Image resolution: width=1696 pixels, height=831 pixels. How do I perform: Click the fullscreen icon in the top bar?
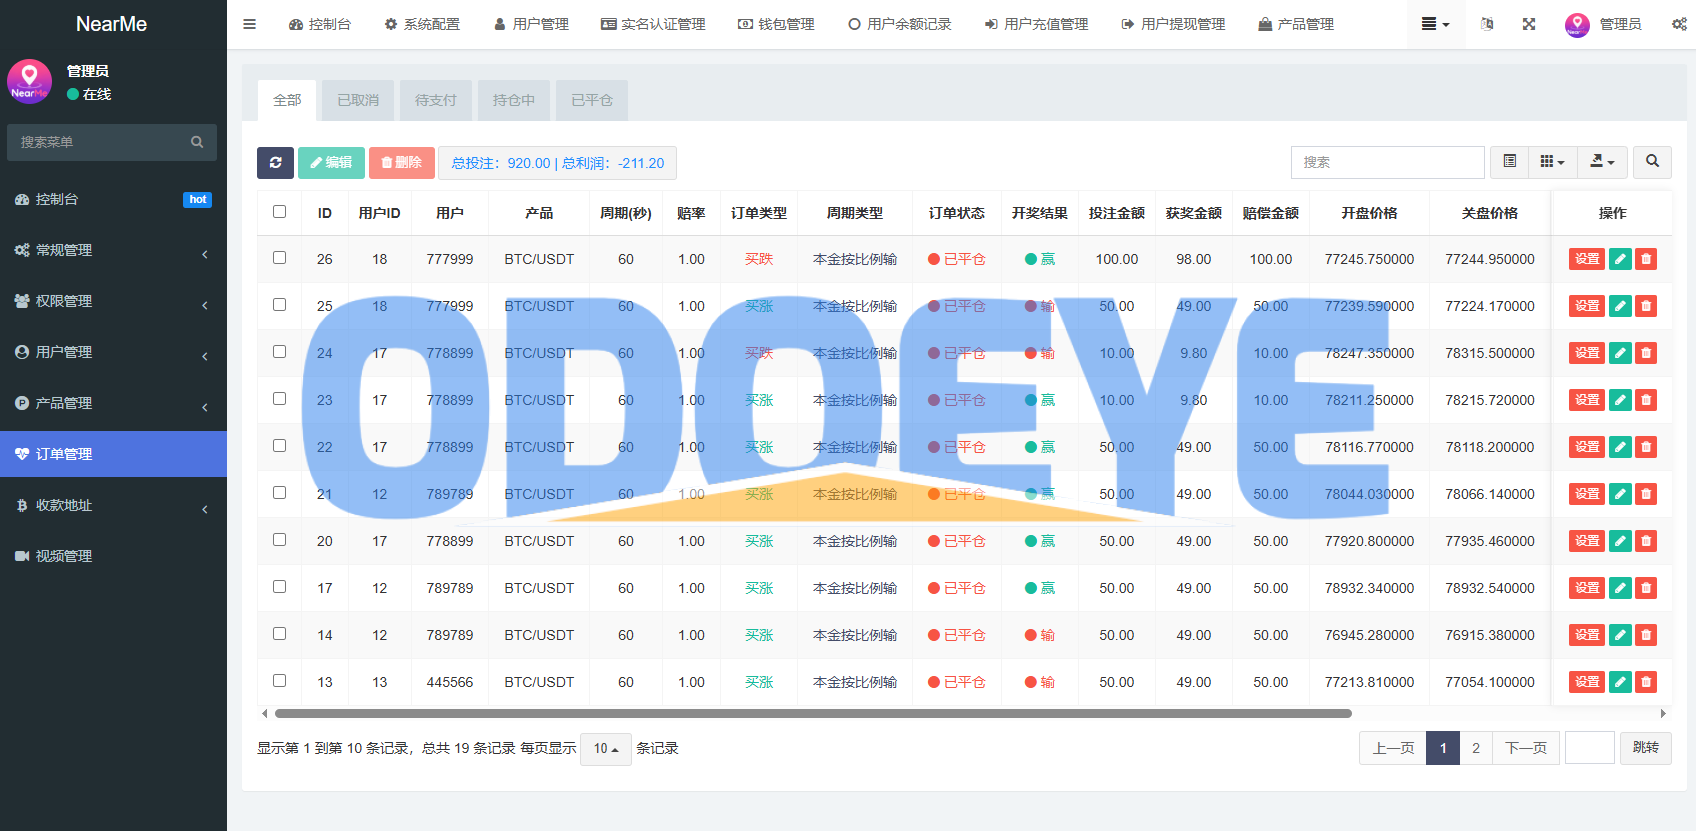(x=1529, y=24)
